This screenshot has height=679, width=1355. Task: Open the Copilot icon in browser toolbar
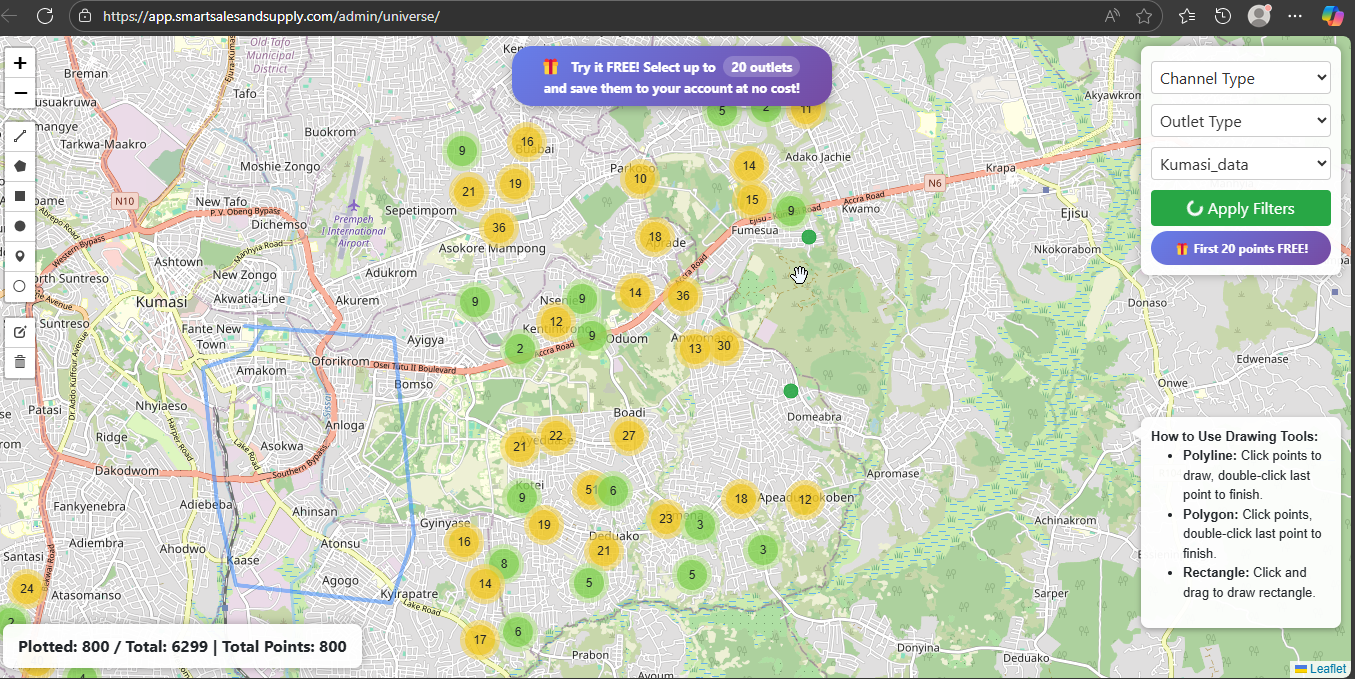click(x=1331, y=15)
